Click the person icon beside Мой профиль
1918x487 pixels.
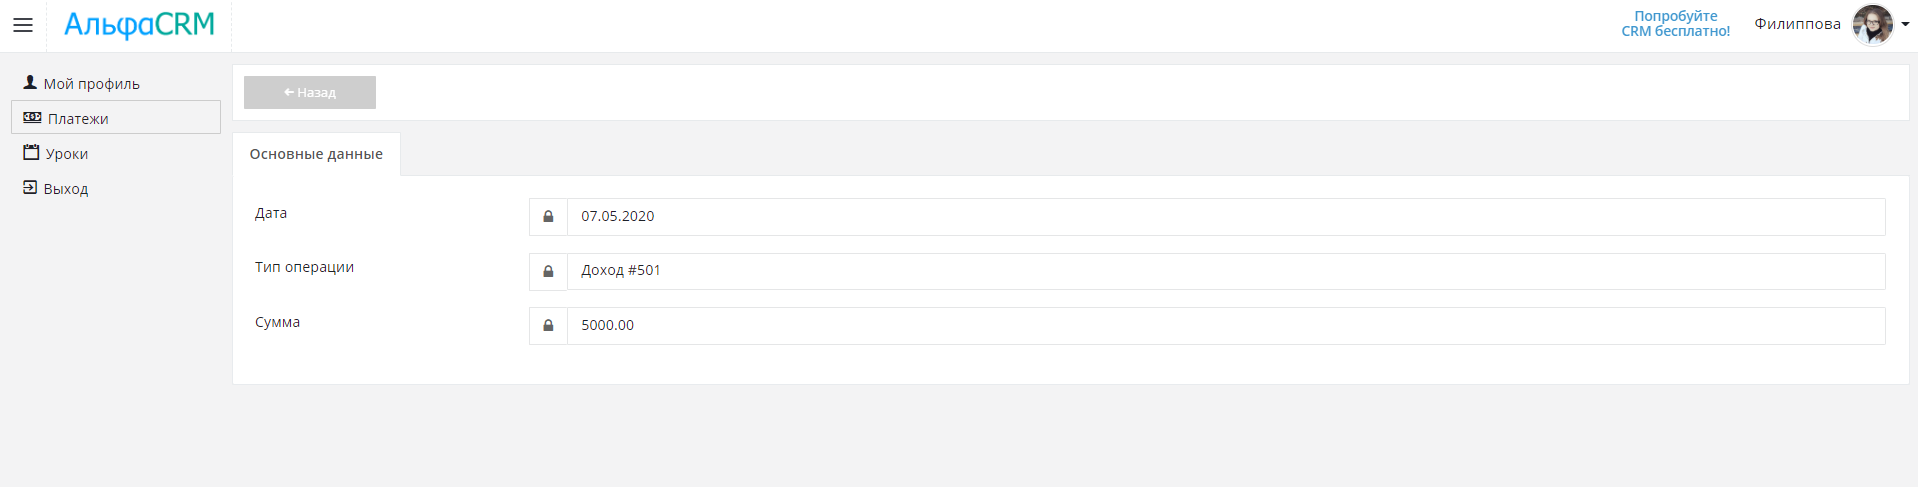pyautogui.click(x=30, y=83)
